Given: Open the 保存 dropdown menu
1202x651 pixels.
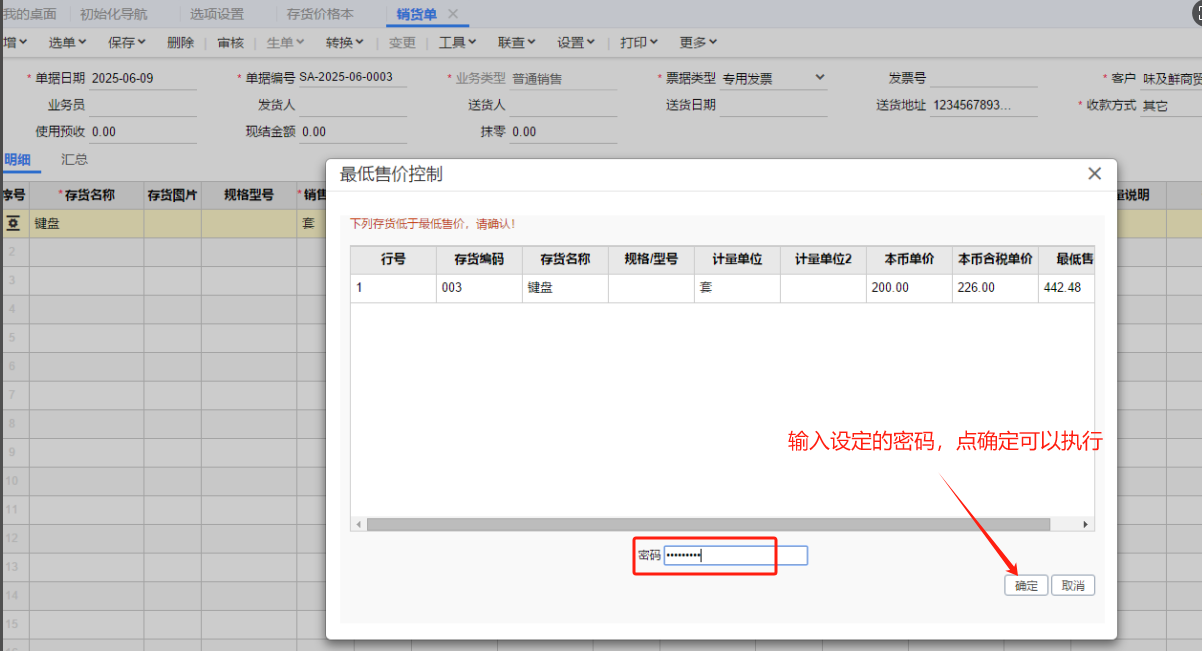Looking at the screenshot, I should [x=127, y=43].
